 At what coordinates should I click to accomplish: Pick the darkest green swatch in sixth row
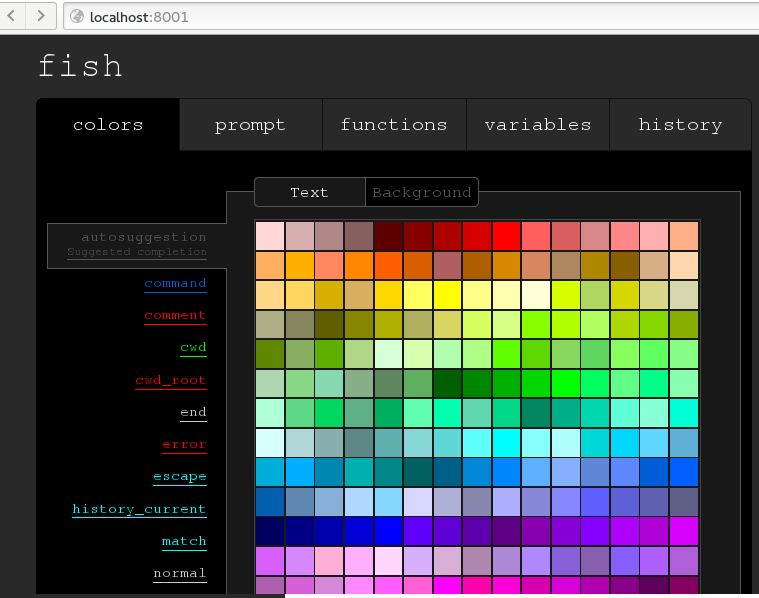(x=447, y=383)
